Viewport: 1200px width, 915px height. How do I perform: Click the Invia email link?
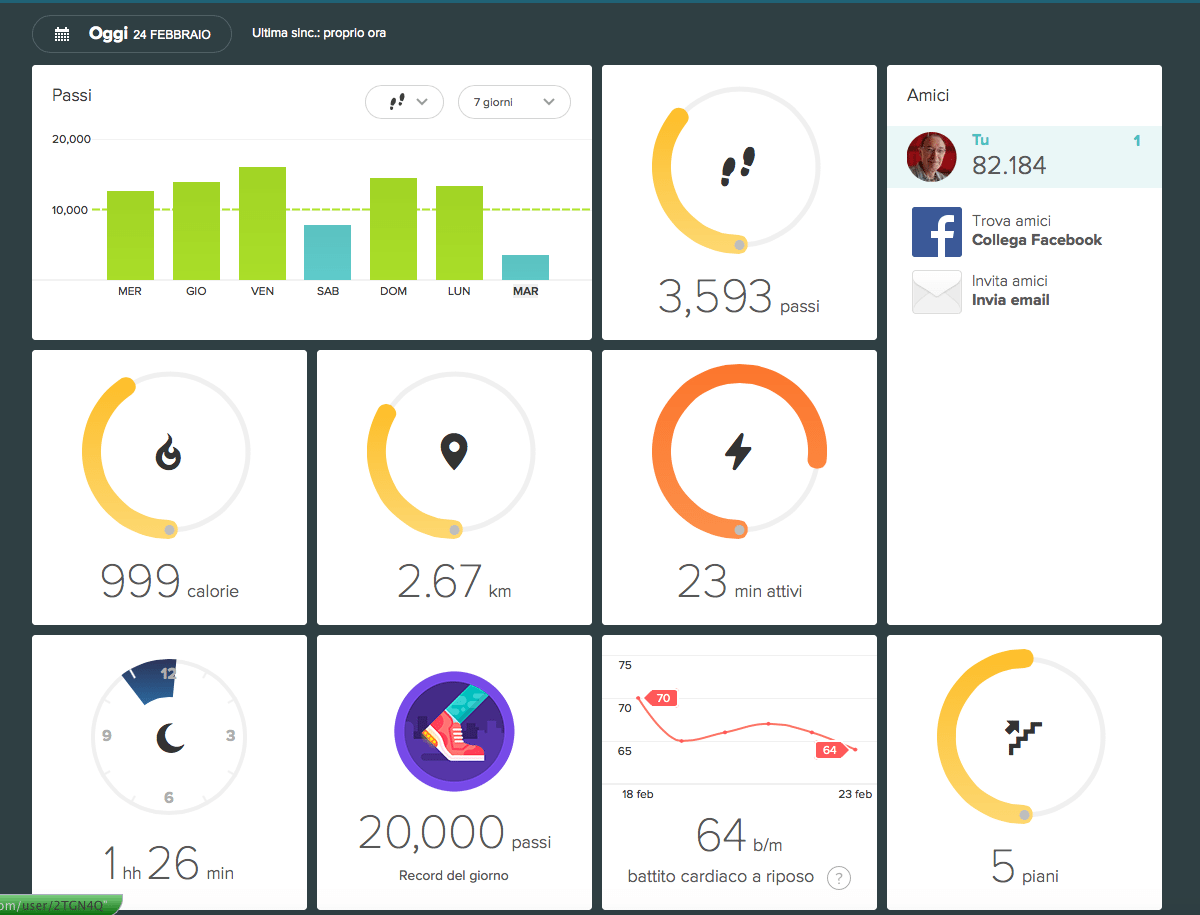(x=1010, y=300)
